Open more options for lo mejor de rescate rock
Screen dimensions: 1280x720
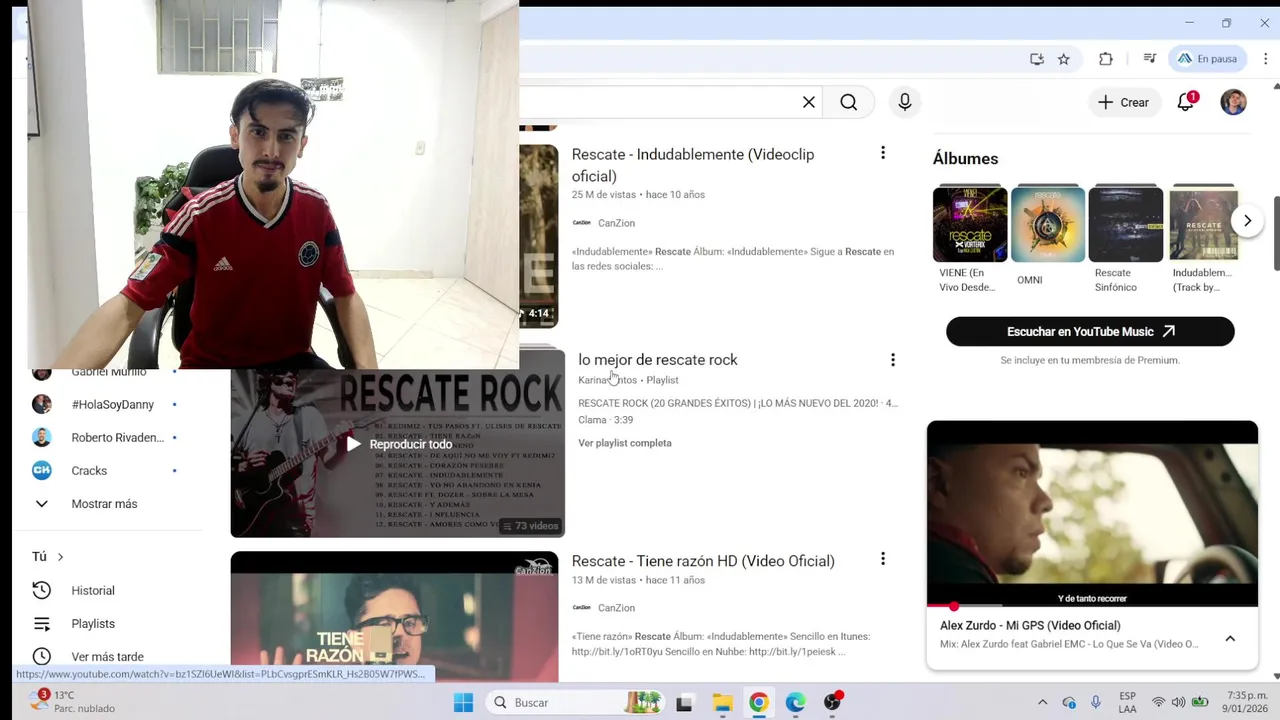pos(893,360)
